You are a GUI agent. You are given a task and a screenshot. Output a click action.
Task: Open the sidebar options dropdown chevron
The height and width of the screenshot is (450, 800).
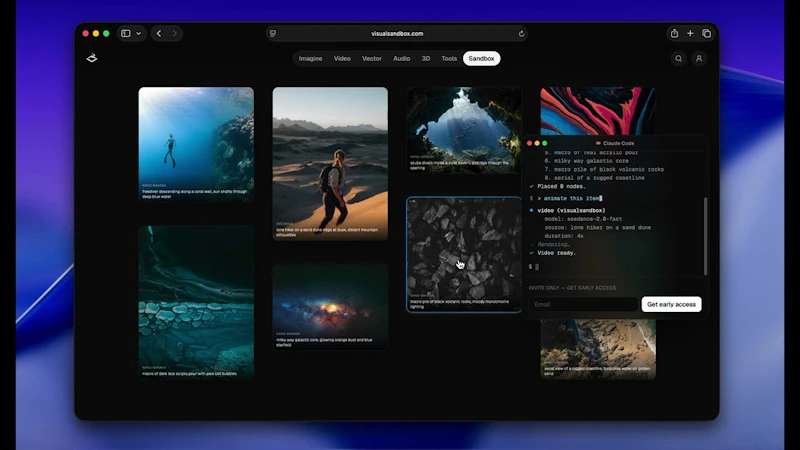(138, 34)
